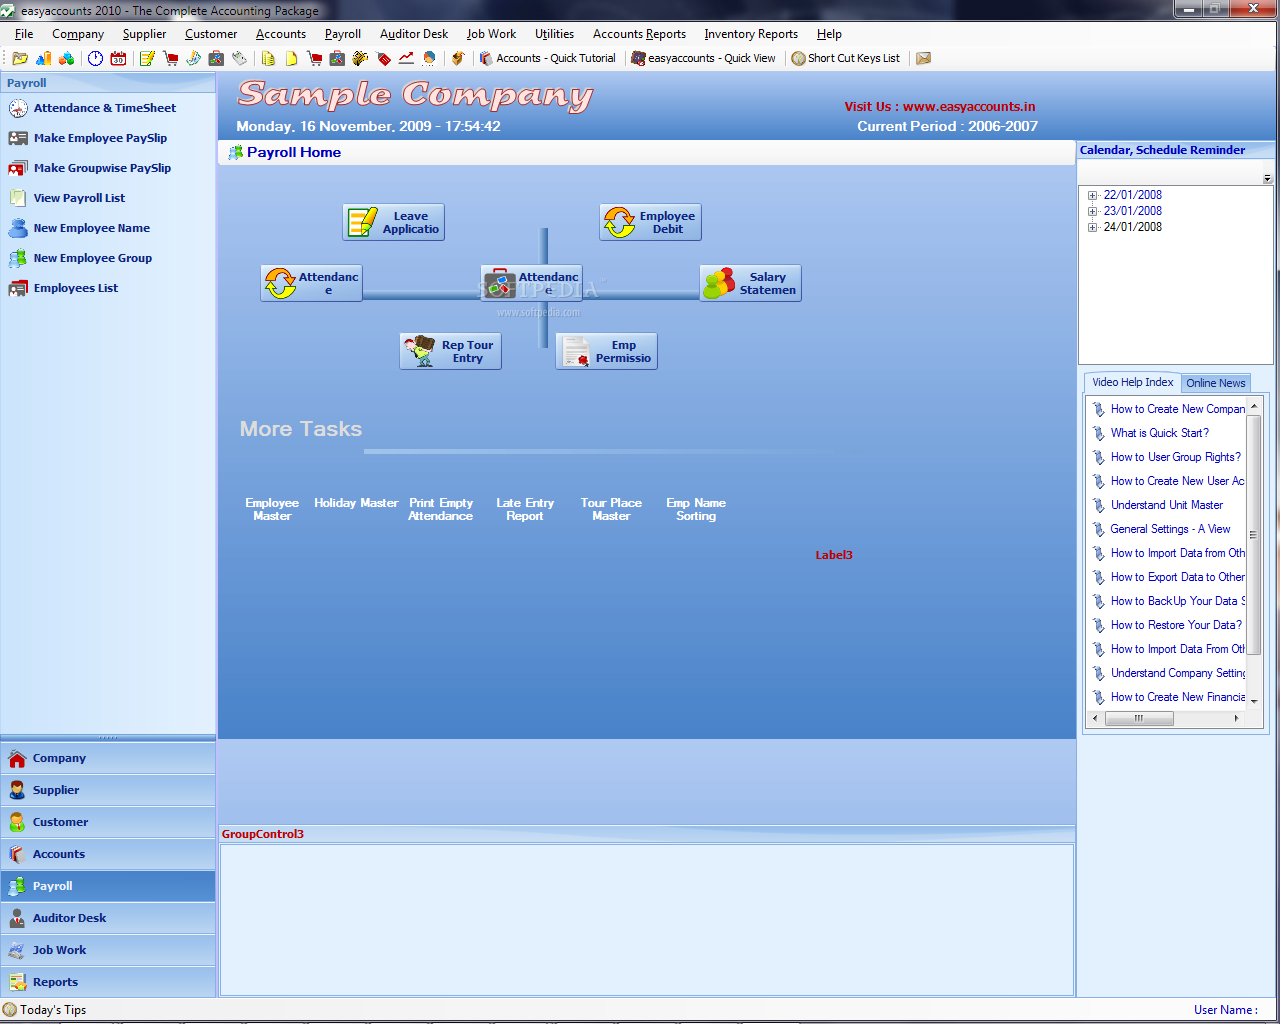Visit the www.easyaccounts.in link
This screenshot has height=1024, width=1280.
pos(969,107)
